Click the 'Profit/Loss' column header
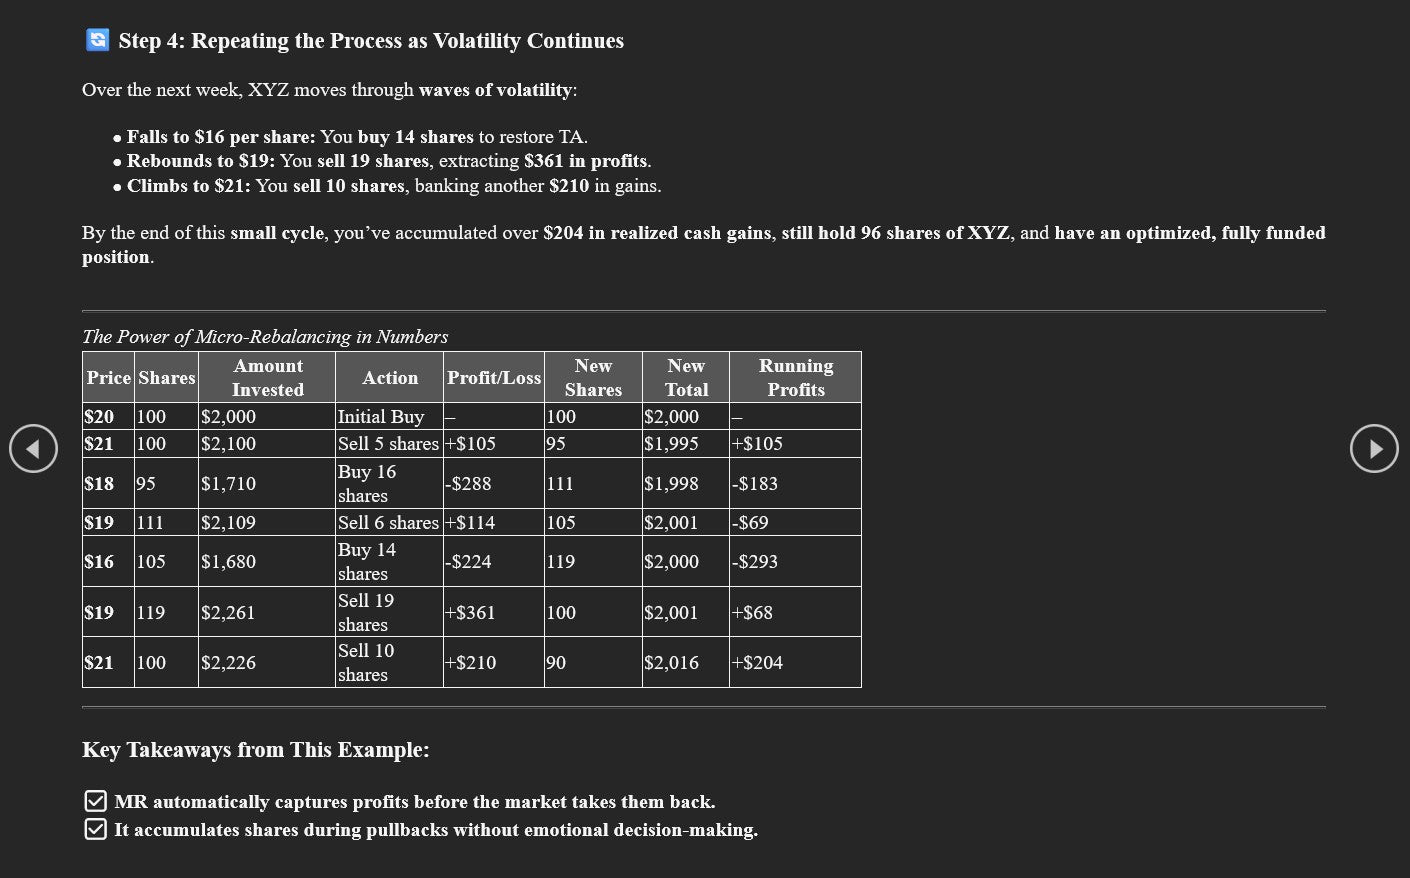This screenshot has width=1410, height=878. click(493, 378)
